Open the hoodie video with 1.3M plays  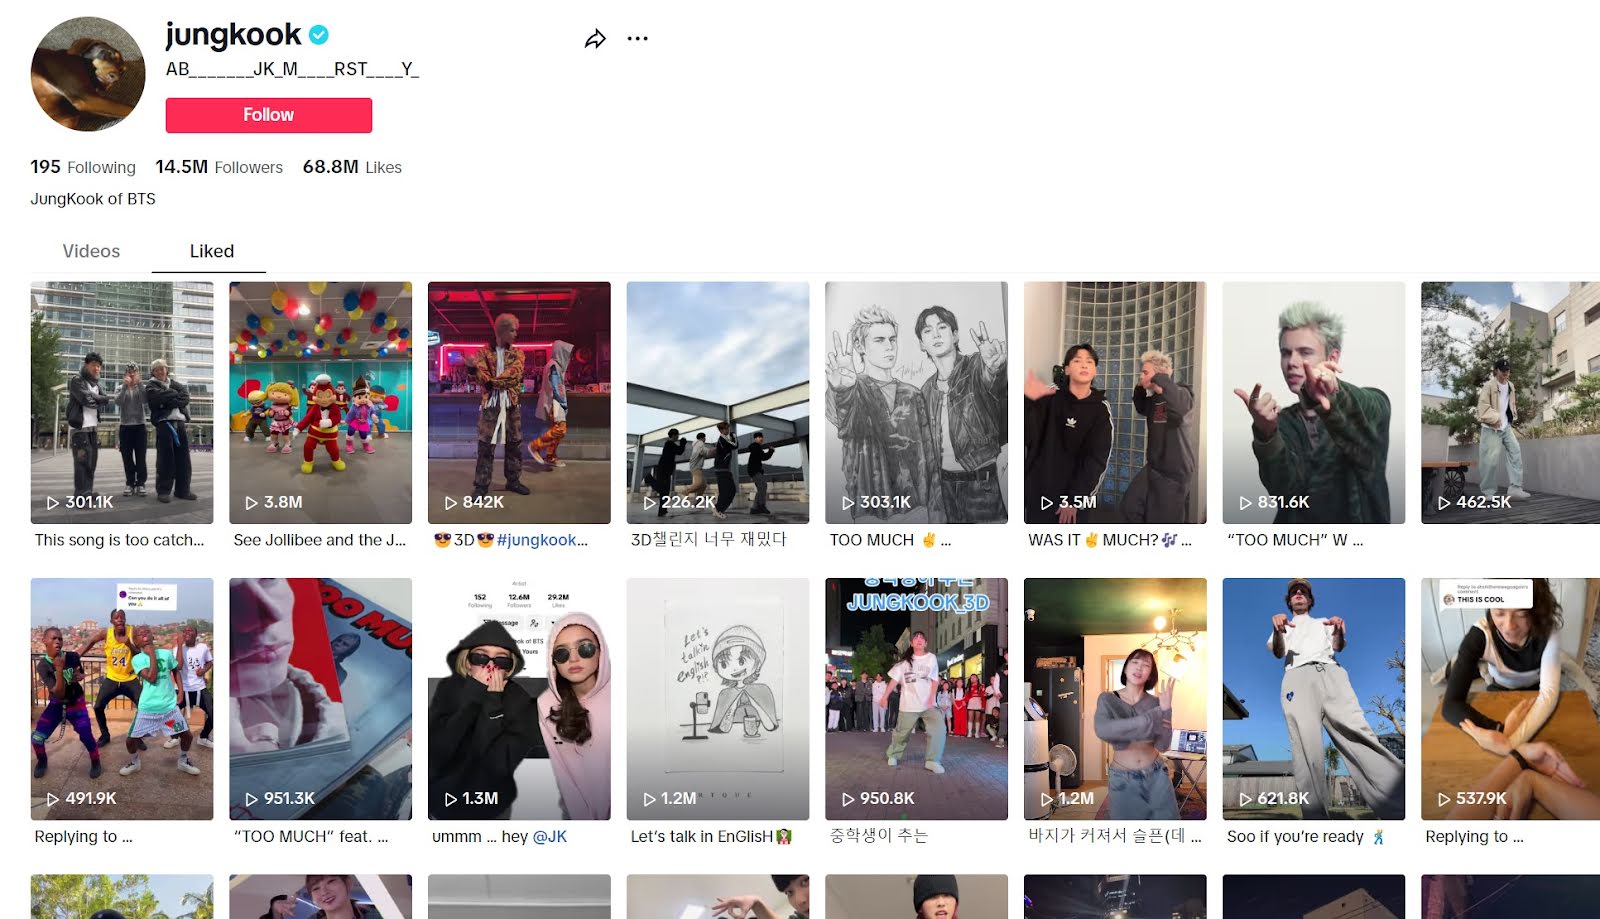(519, 699)
